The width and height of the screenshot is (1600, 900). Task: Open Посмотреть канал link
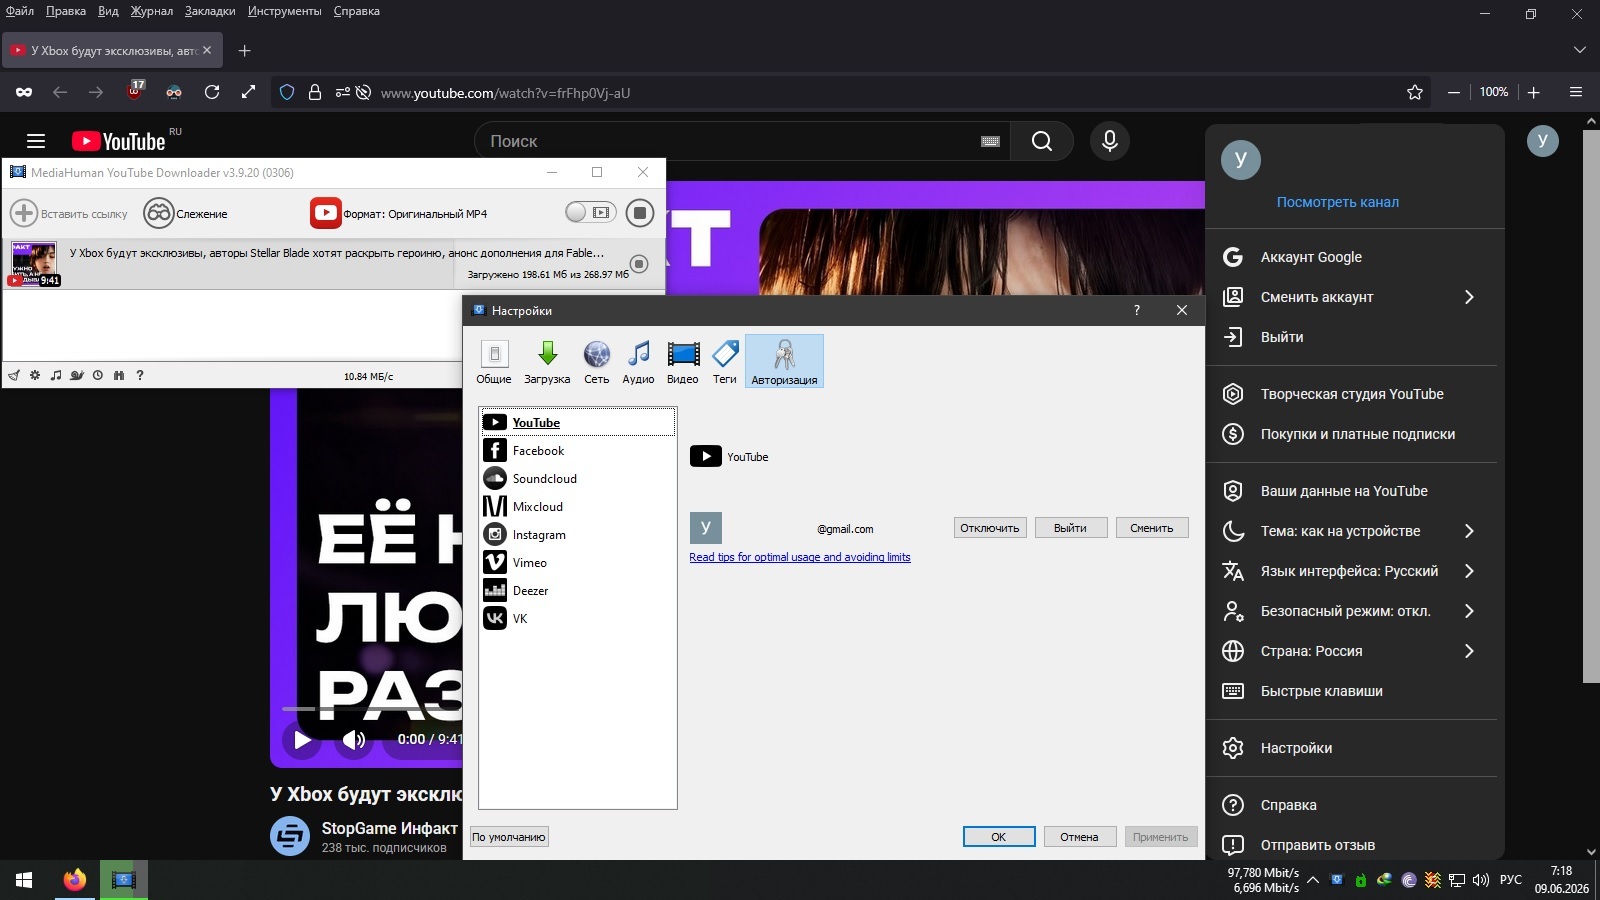[1338, 202]
